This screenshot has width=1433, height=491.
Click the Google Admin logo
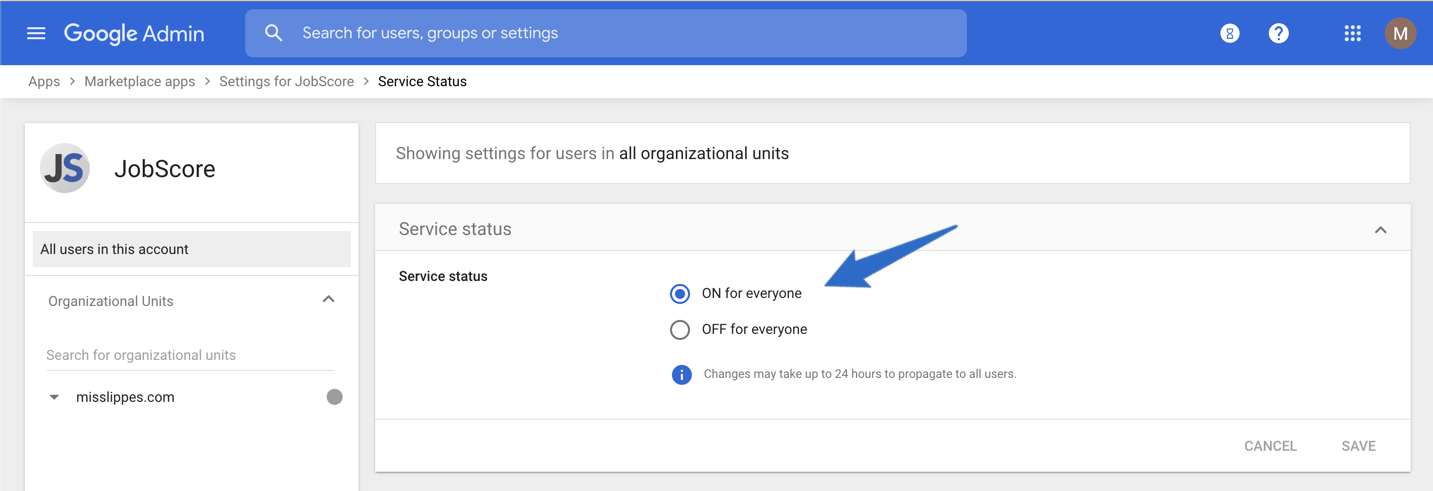134,33
